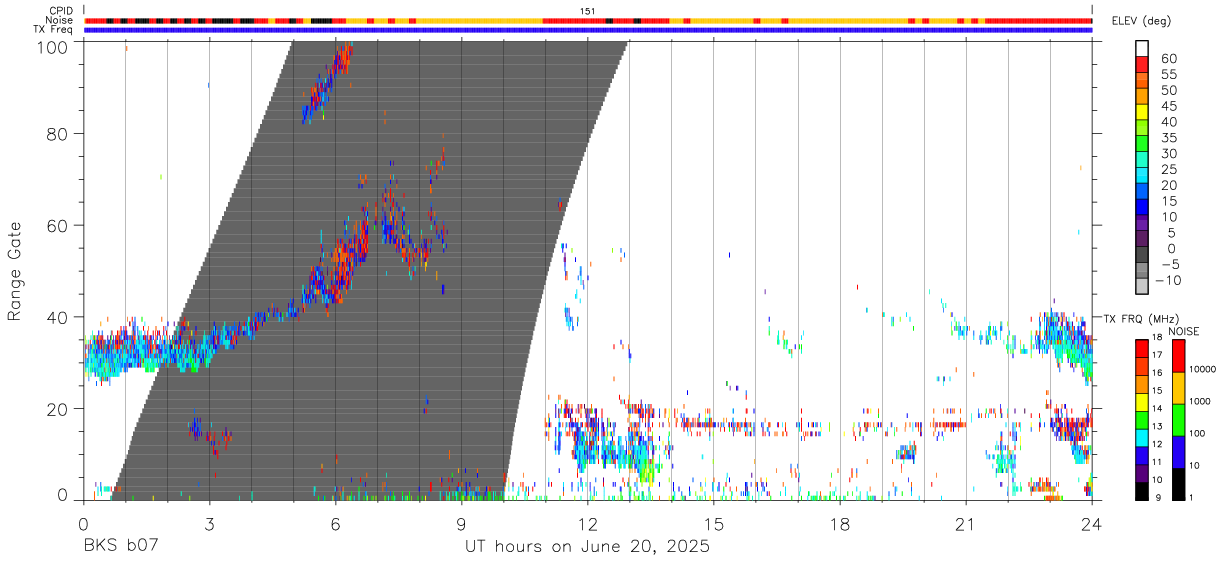Click the '12' tick on the UT hours axis
This screenshot has width=1228, height=567.
pyautogui.click(x=587, y=523)
